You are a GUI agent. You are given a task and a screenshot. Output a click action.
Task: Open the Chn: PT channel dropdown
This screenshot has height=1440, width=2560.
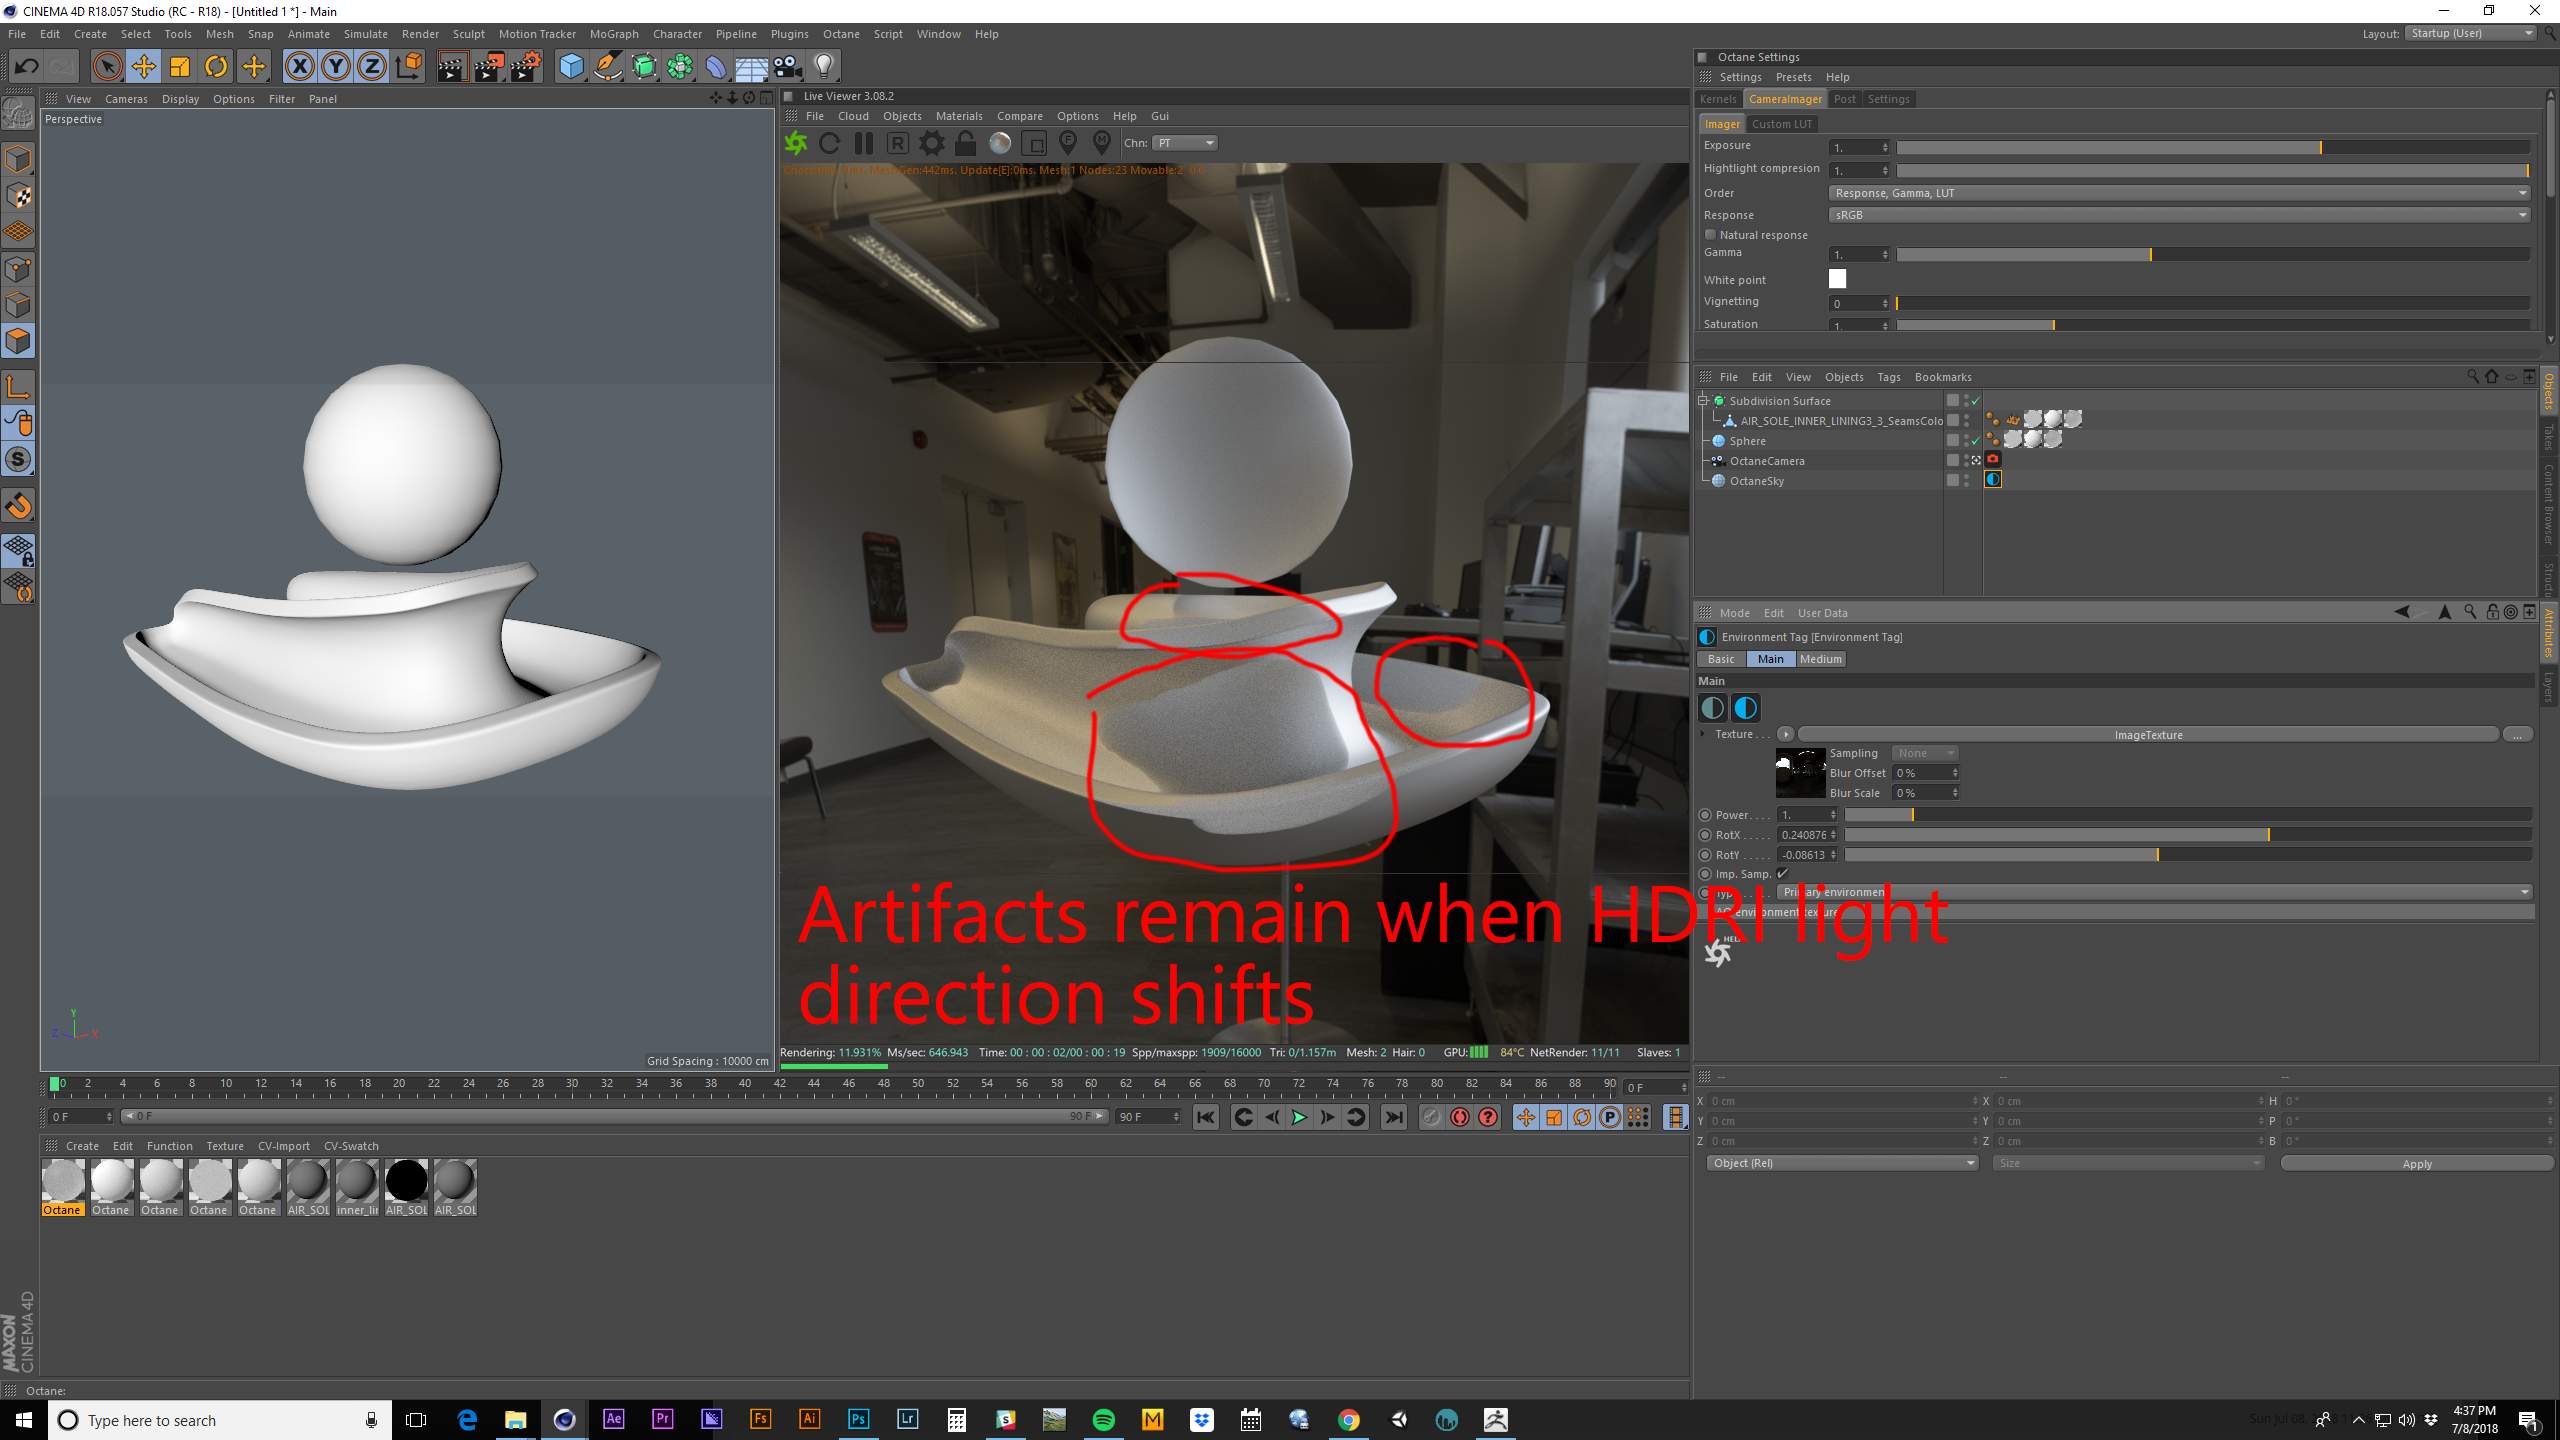[x=1185, y=143]
